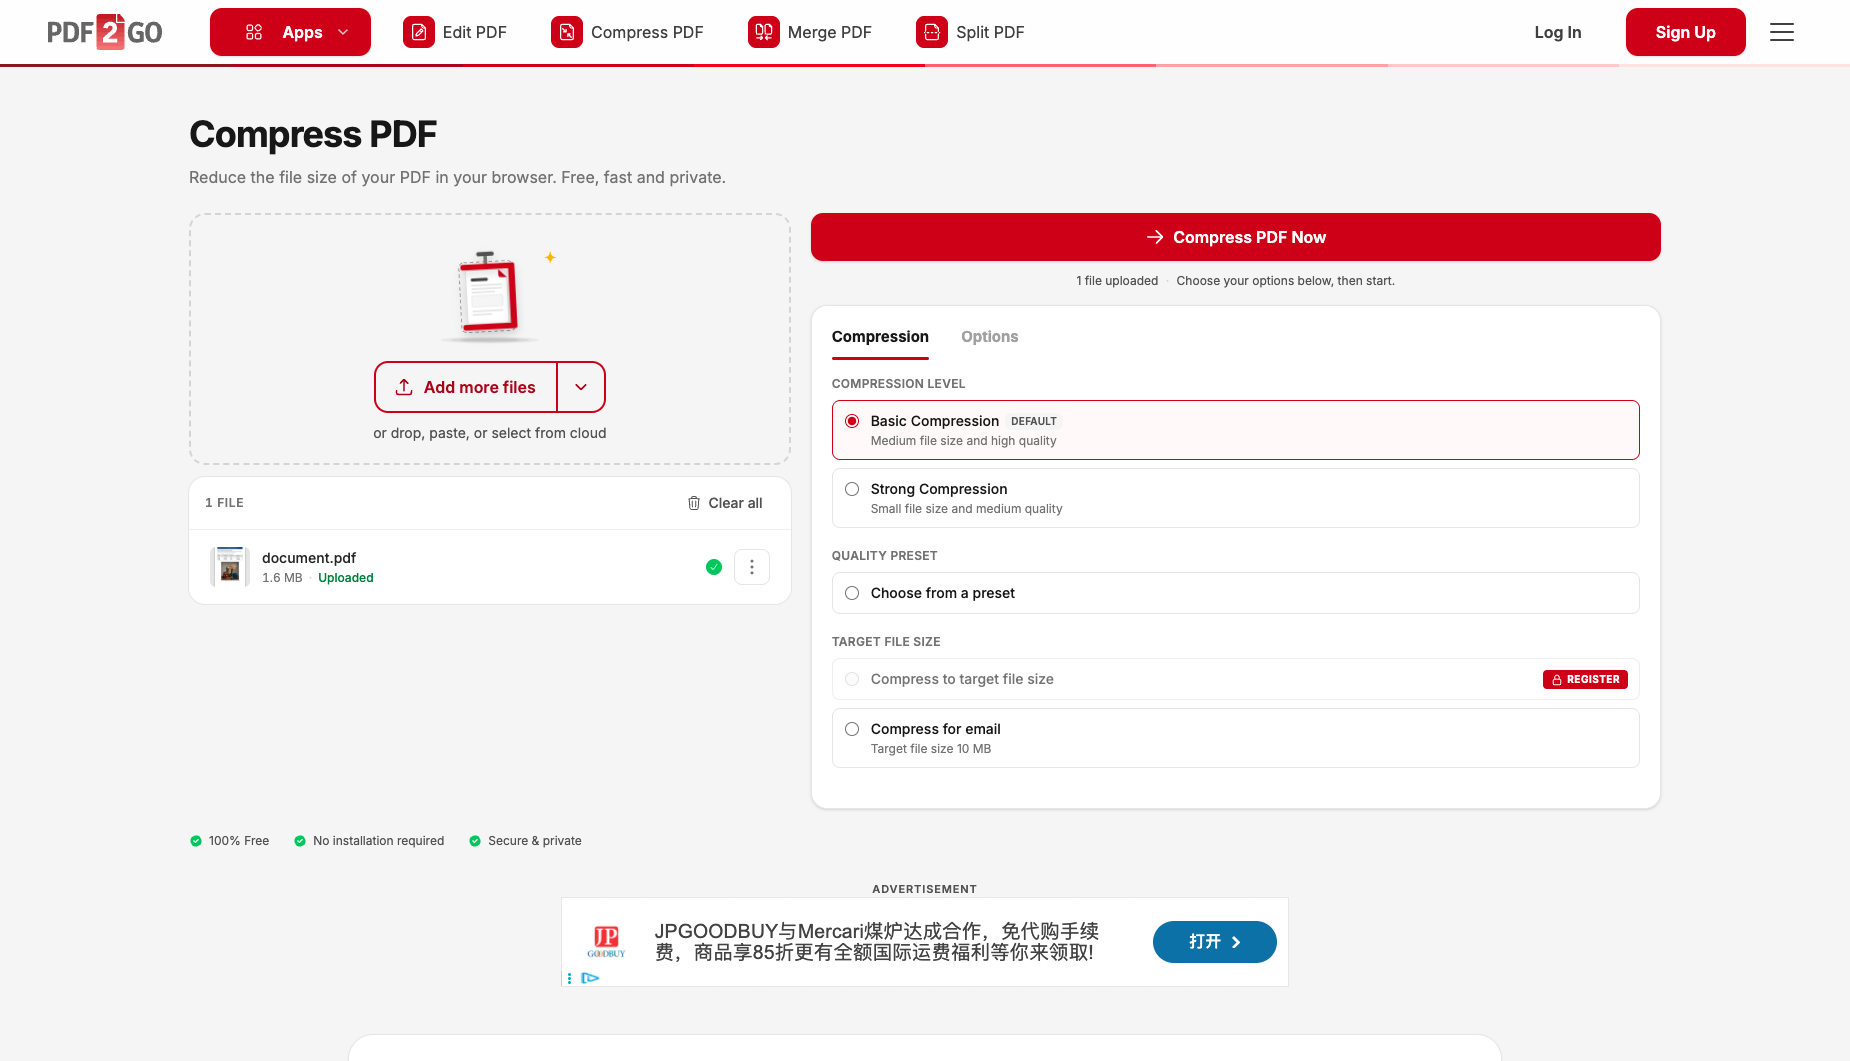This screenshot has width=1850, height=1061.
Task: Click the green uploaded checkmark for document.pdf
Action: click(x=714, y=567)
